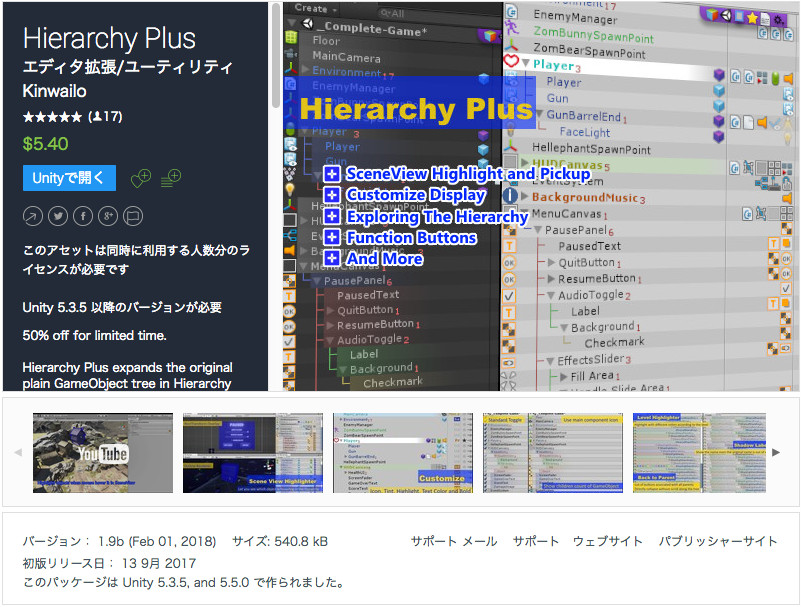Click the 'Hierarchy Plus' asset title

(109, 39)
